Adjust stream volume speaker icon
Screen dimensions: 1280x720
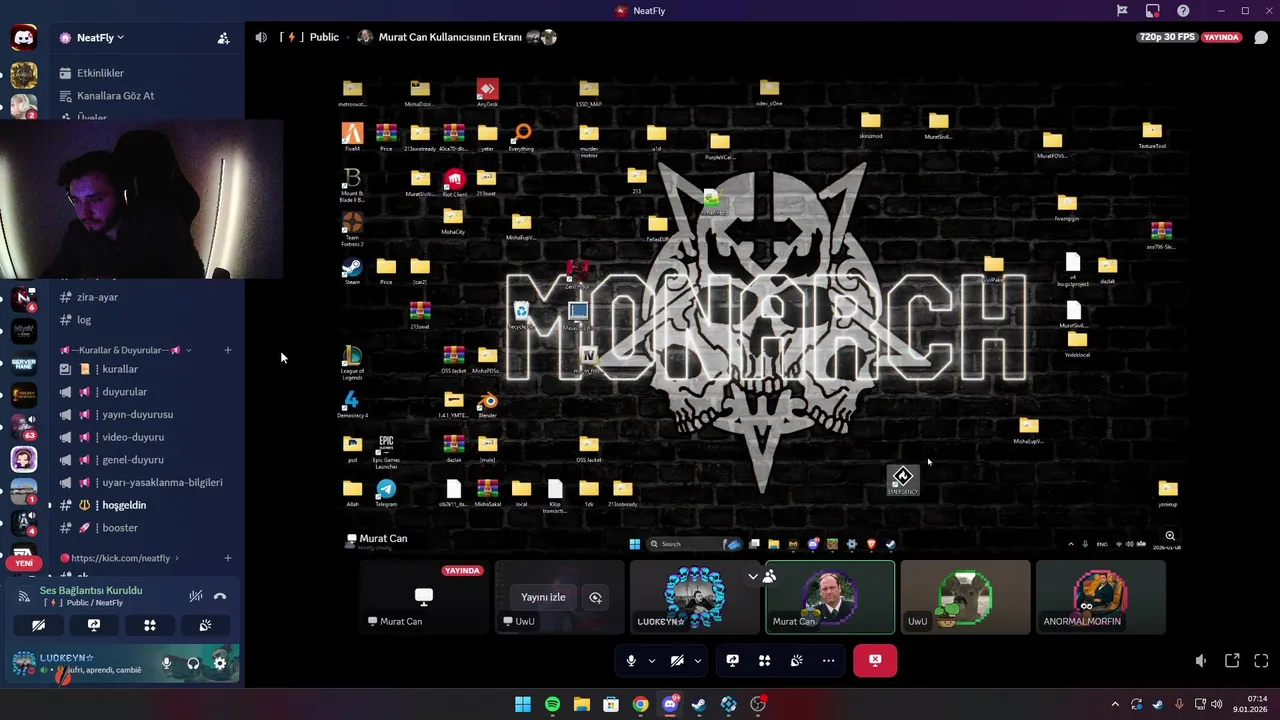click(x=1201, y=661)
